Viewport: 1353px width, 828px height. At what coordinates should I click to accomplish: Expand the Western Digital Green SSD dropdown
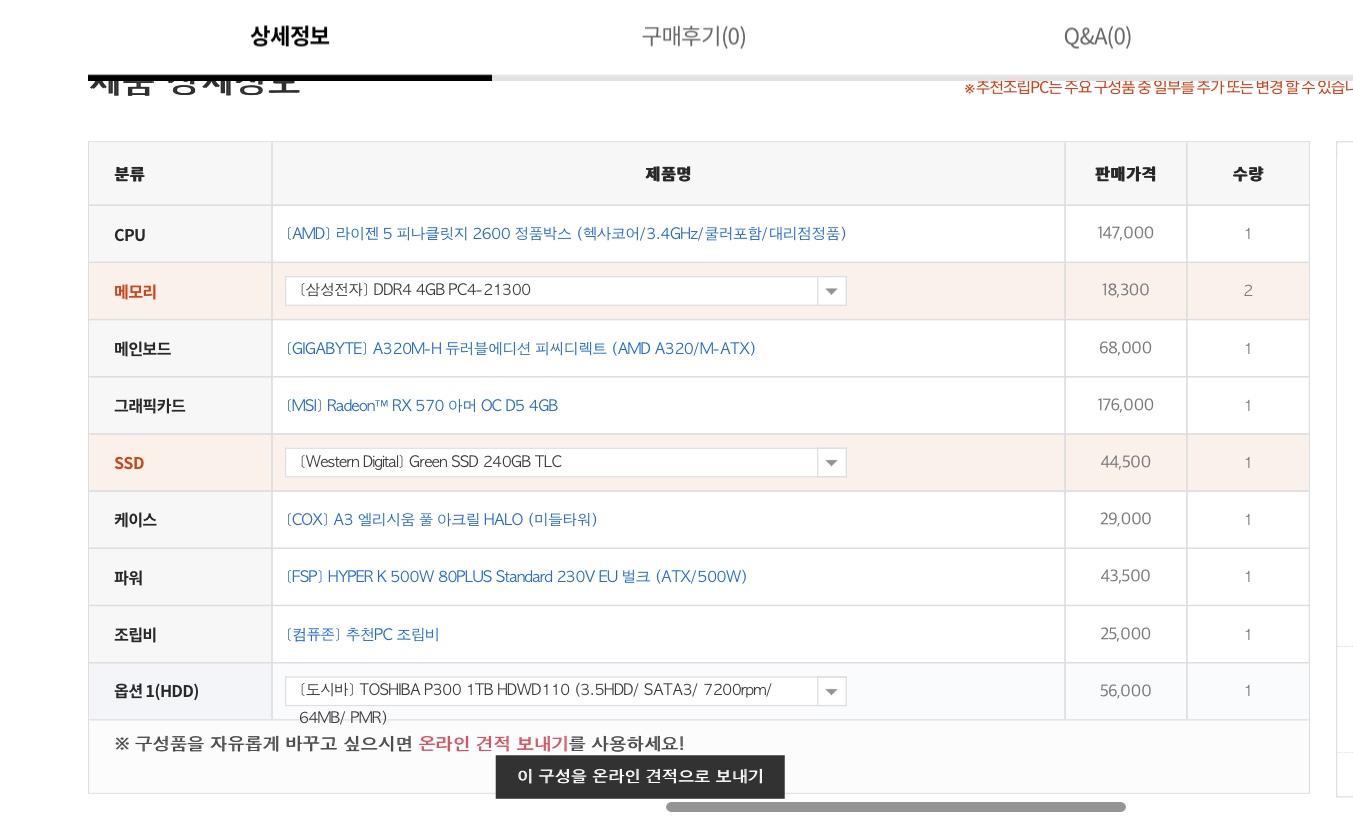(x=551, y=462)
